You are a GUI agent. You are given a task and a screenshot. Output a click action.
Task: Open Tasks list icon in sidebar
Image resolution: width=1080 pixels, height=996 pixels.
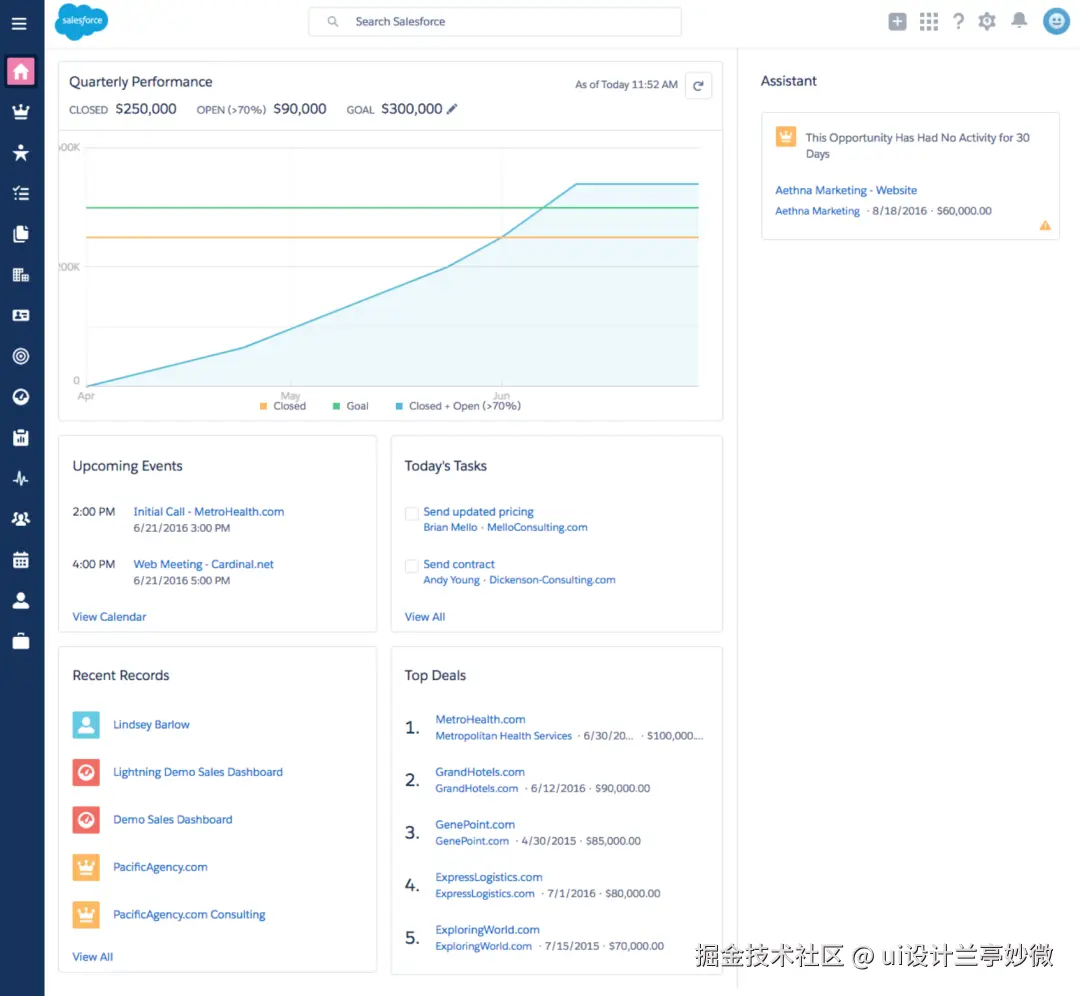[x=21, y=193]
